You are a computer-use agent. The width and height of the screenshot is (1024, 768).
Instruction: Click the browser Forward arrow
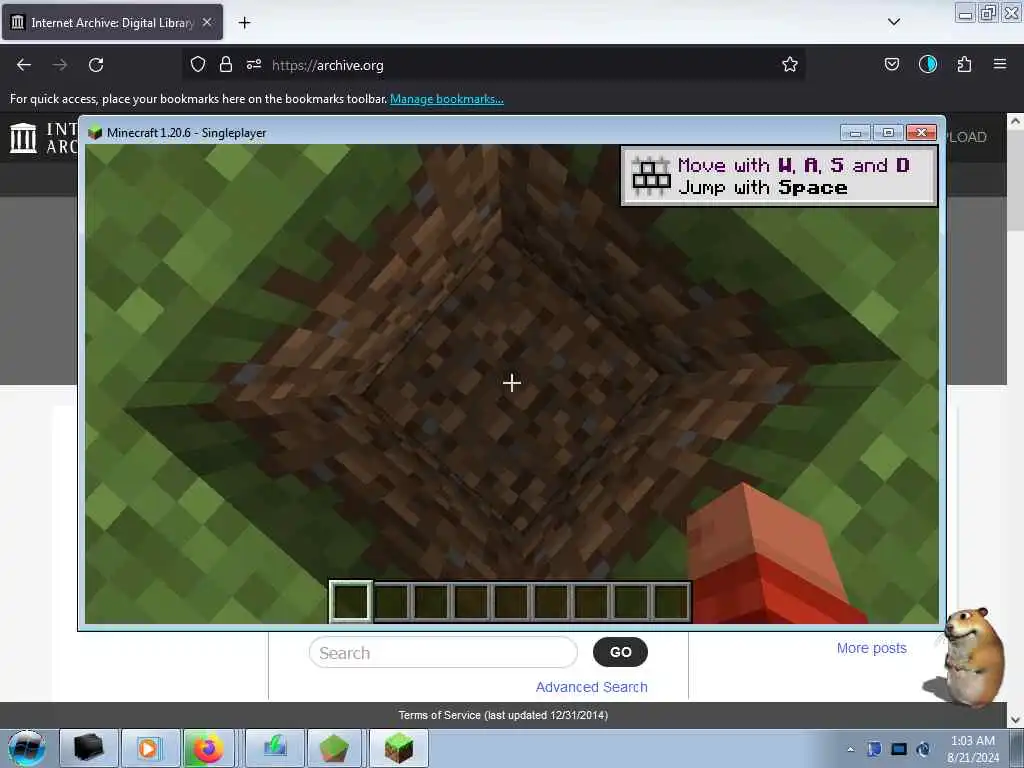tap(59, 65)
